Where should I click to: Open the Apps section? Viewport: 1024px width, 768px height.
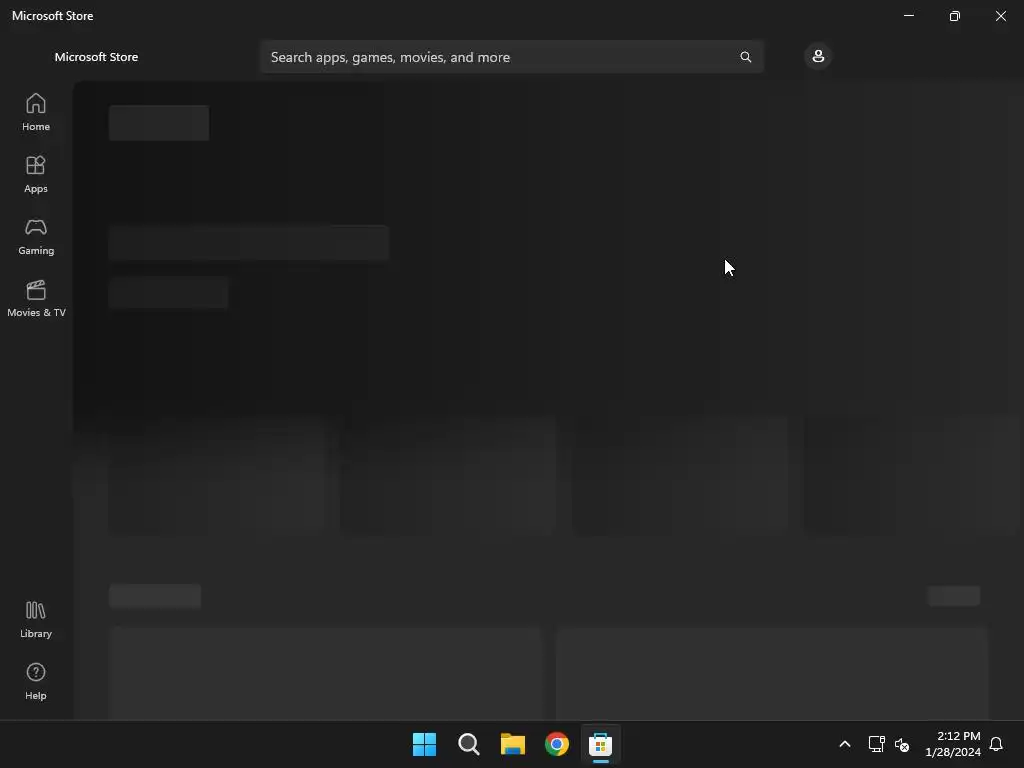pyautogui.click(x=36, y=174)
